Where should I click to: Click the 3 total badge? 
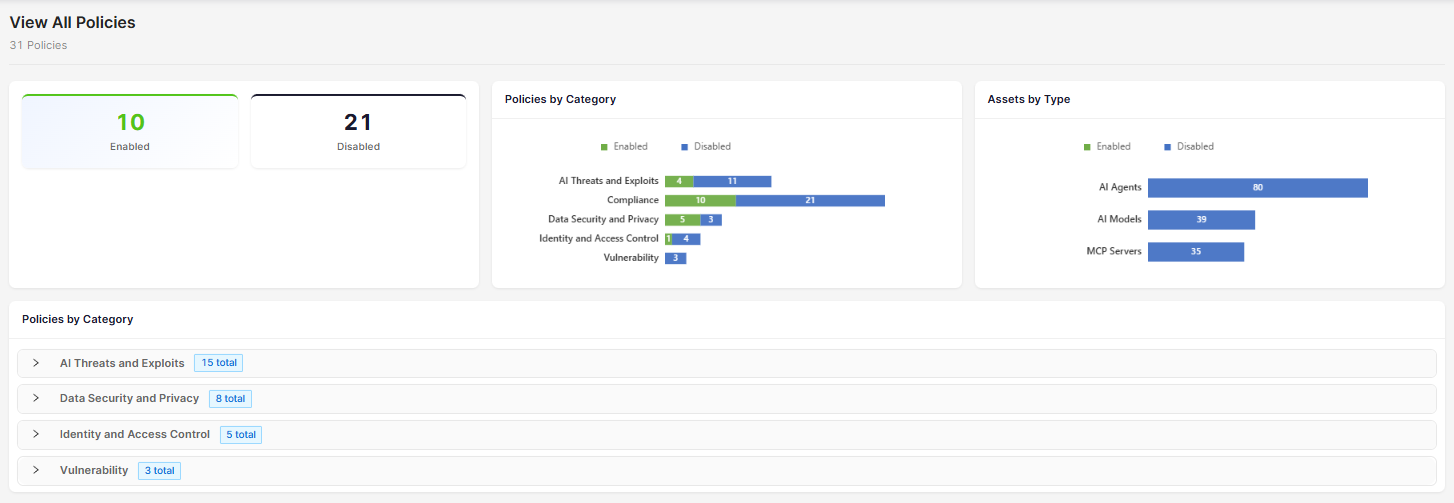pos(159,470)
